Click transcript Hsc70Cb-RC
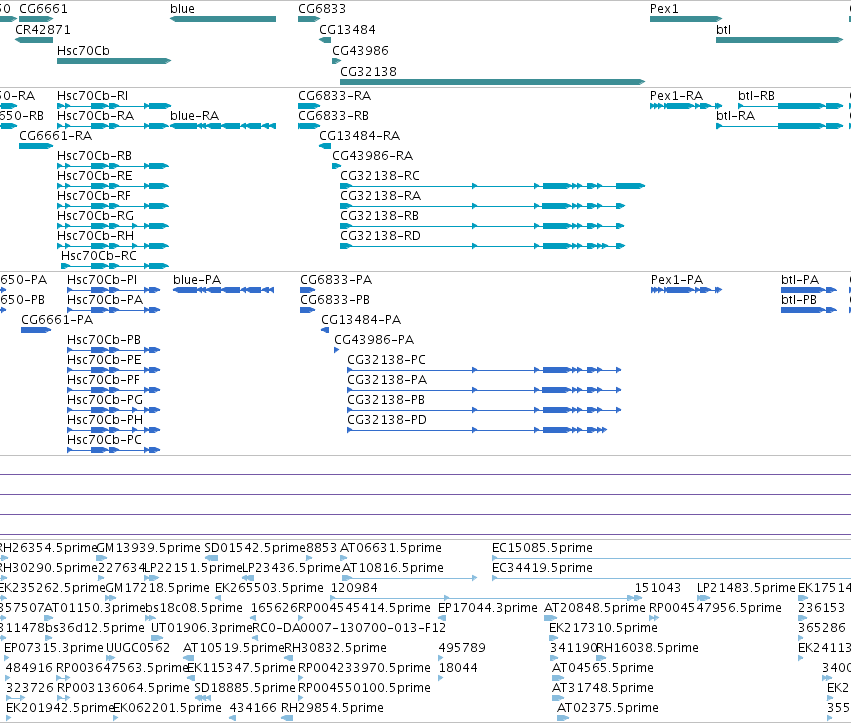This screenshot has width=851, height=723. [115, 267]
